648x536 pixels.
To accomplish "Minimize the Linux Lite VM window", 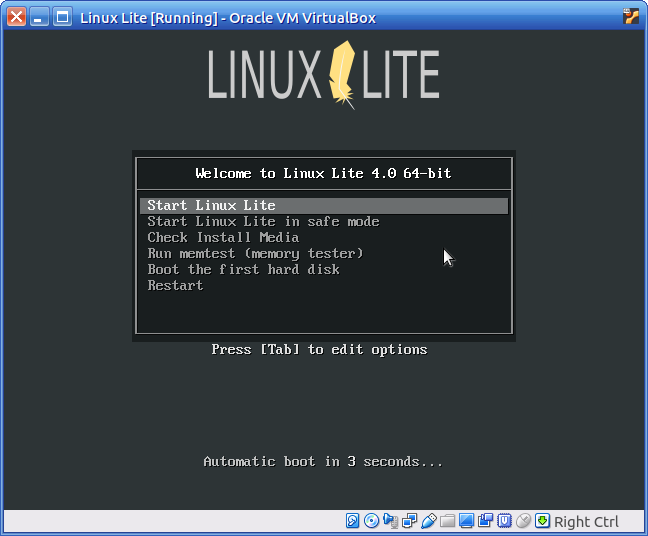I will [39, 17].
